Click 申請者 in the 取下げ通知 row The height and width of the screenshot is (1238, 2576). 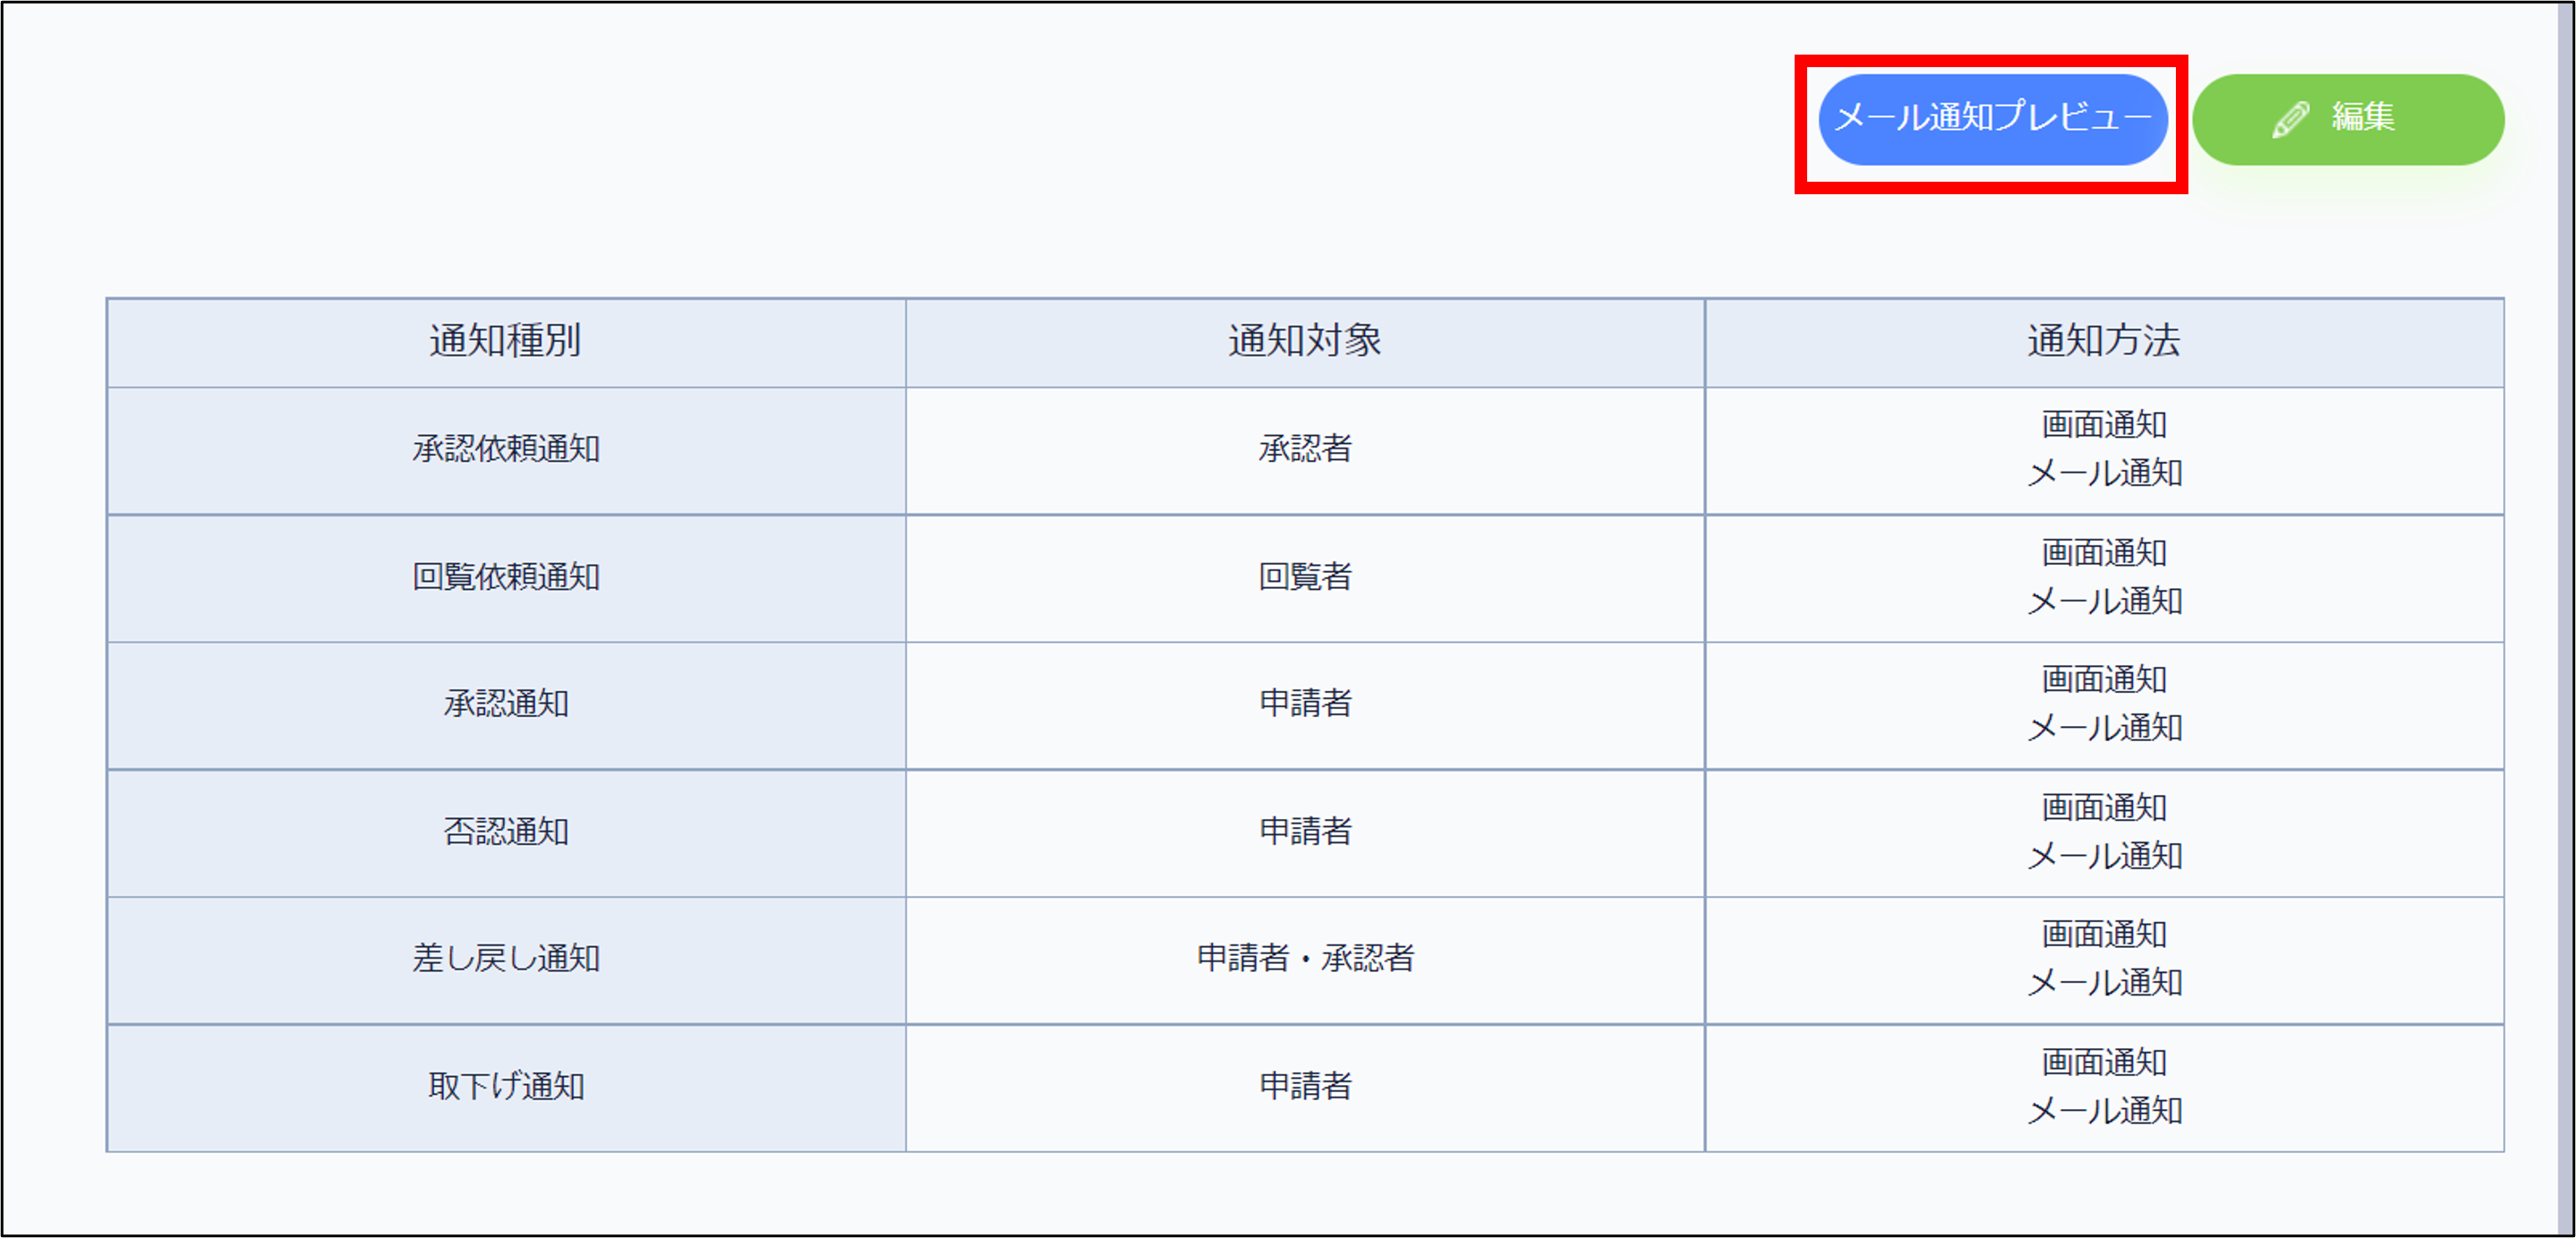[x=1304, y=1087]
